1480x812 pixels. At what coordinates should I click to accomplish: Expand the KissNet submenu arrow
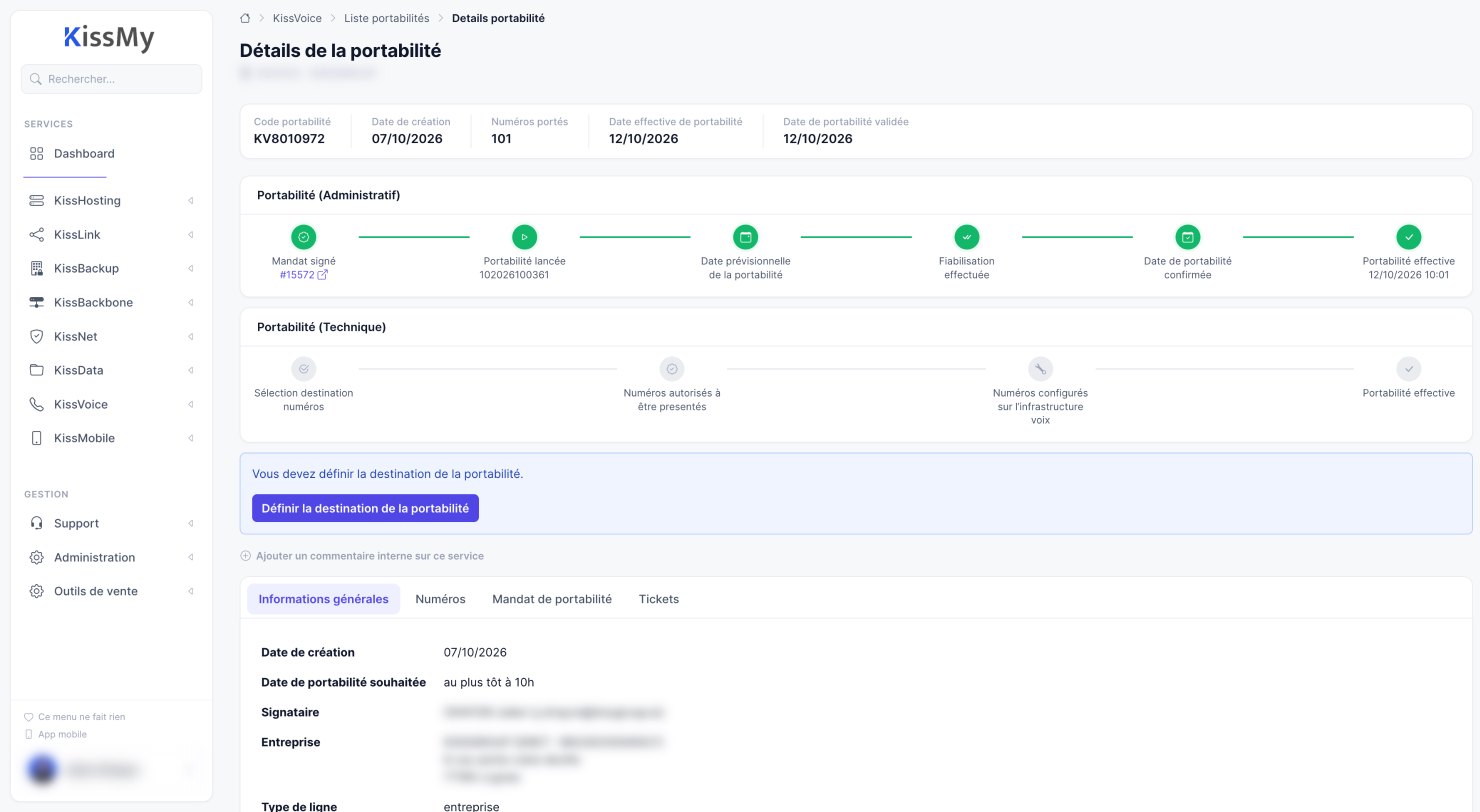[x=190, y=337]
